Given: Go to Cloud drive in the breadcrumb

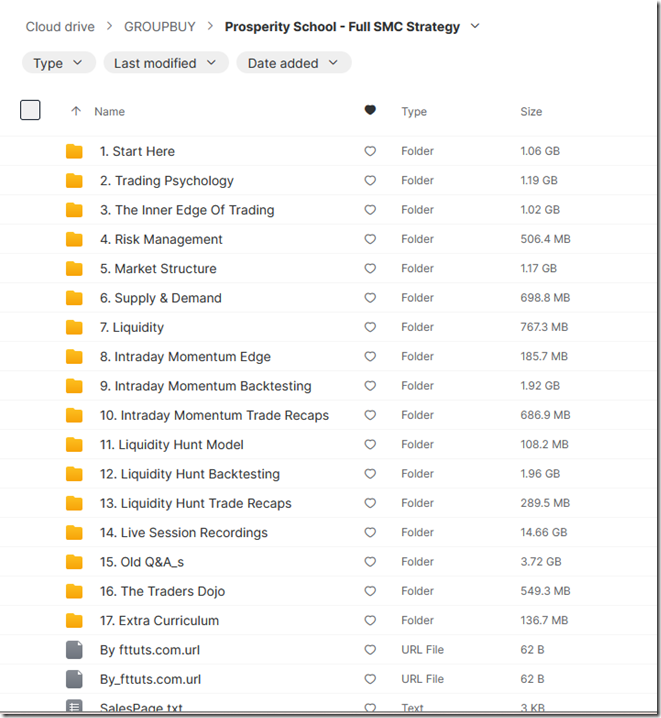Looking at the screenshot, I should pyautogui.click(x=65, y=26).
